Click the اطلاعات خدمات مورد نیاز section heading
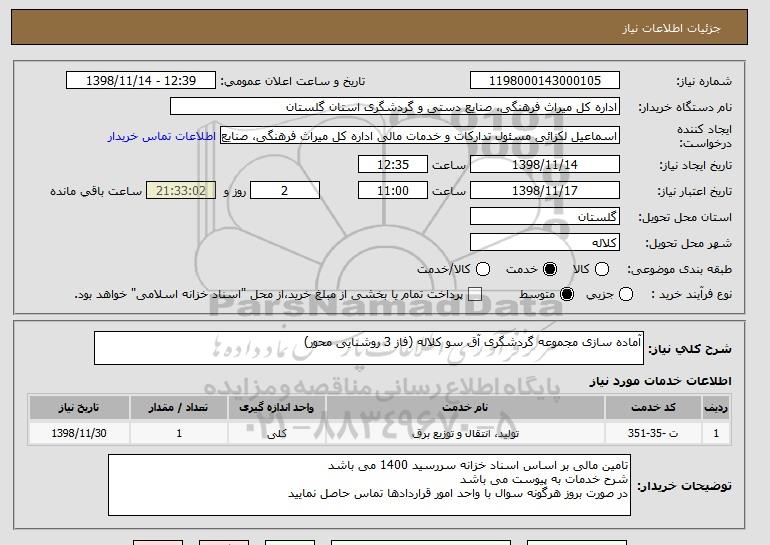The height and width of the screenshot is (545, 770). [x=660, y=381]
